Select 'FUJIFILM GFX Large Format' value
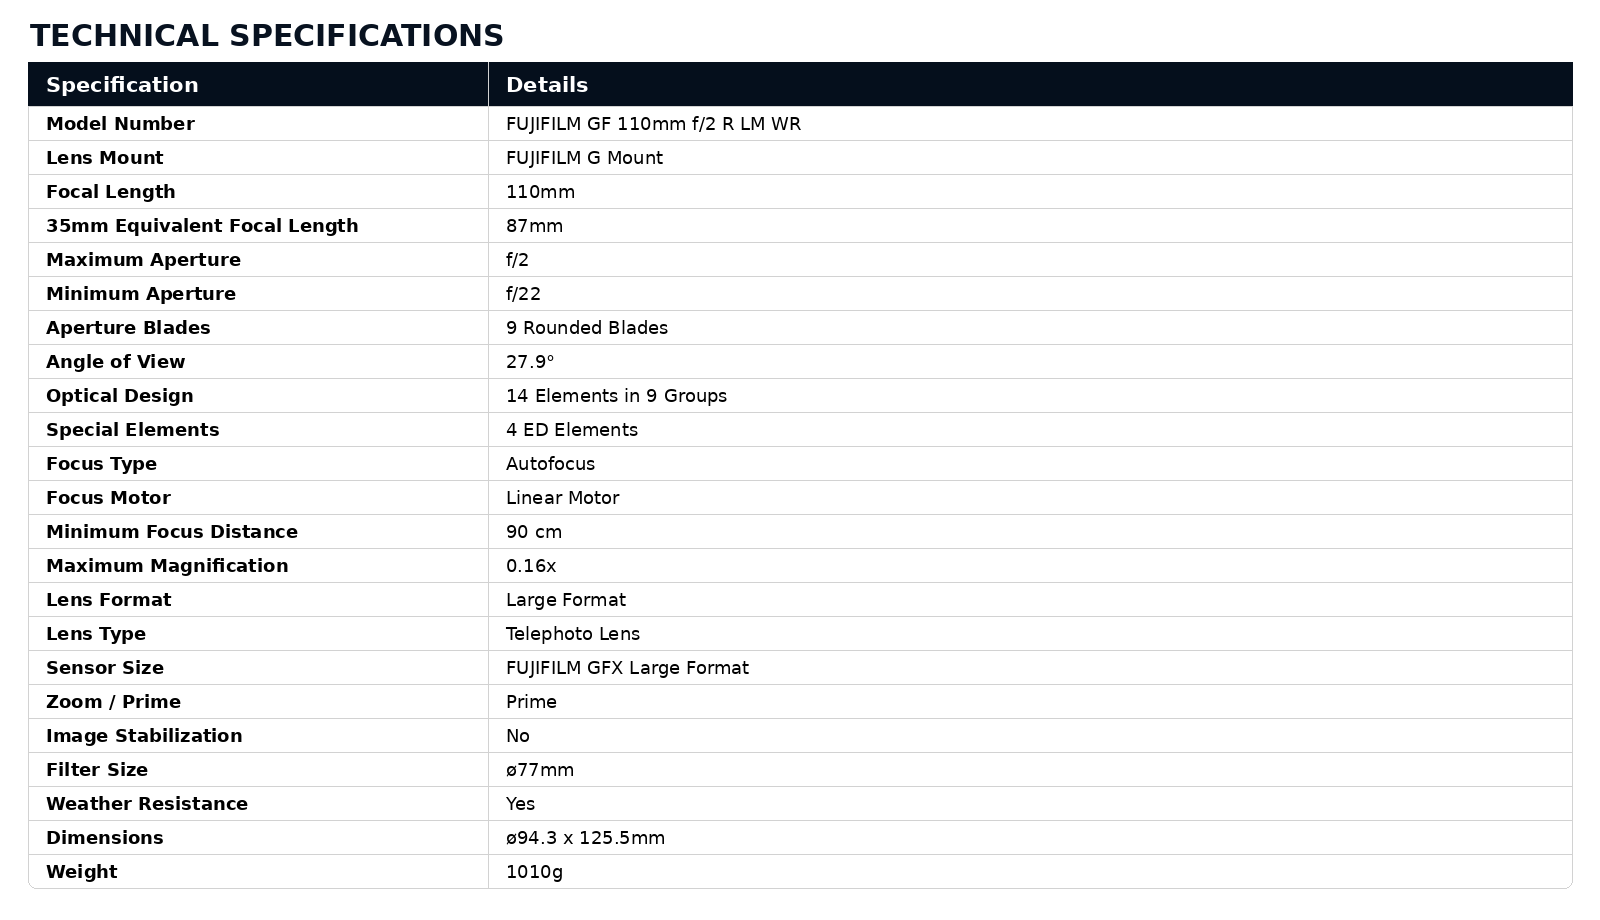The image size is (1600, 920). (x=627, y=668)
